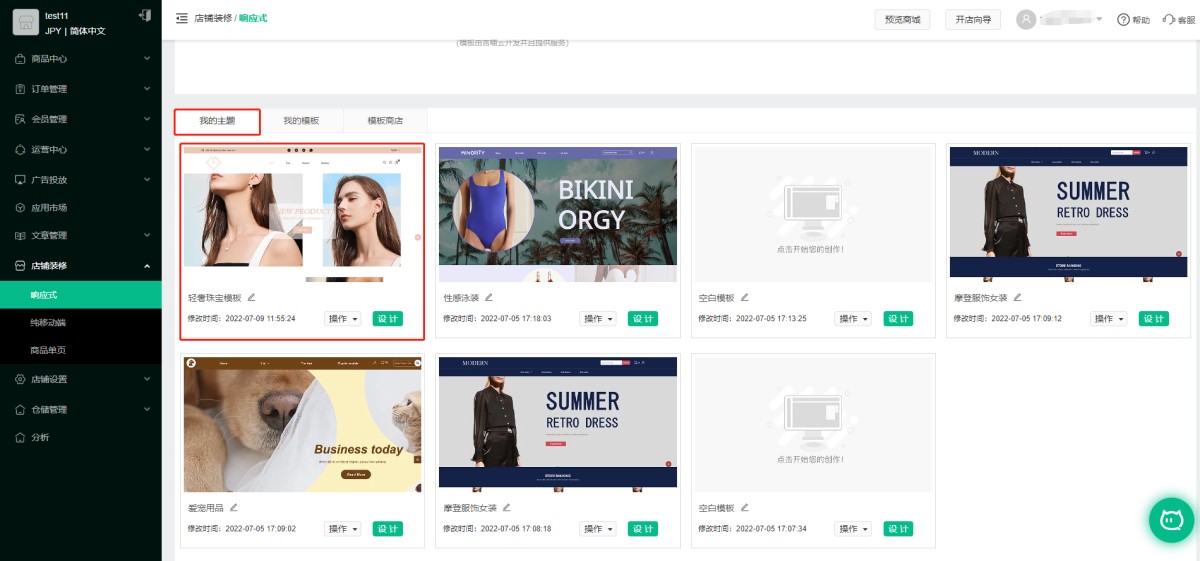The height and width of the screenshot is (561, 1200).
Task: Click 设计 button for 性感泳装 theme
Action: (643, 319)
